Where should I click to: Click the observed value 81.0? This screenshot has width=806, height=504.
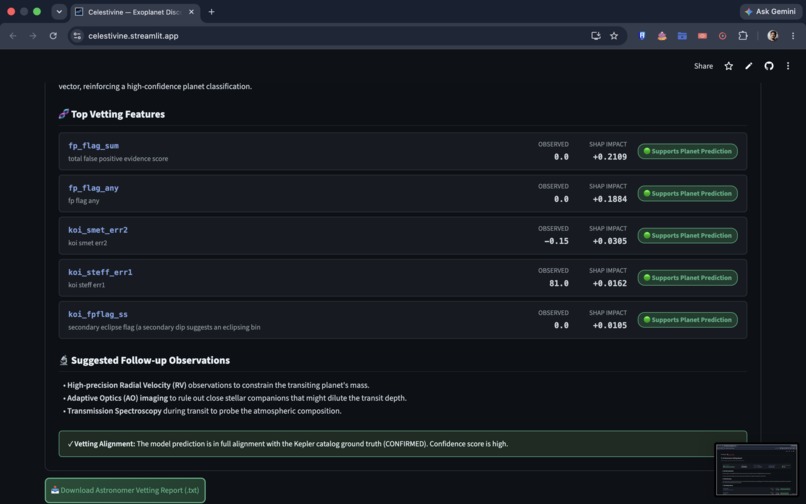(559, 283)
